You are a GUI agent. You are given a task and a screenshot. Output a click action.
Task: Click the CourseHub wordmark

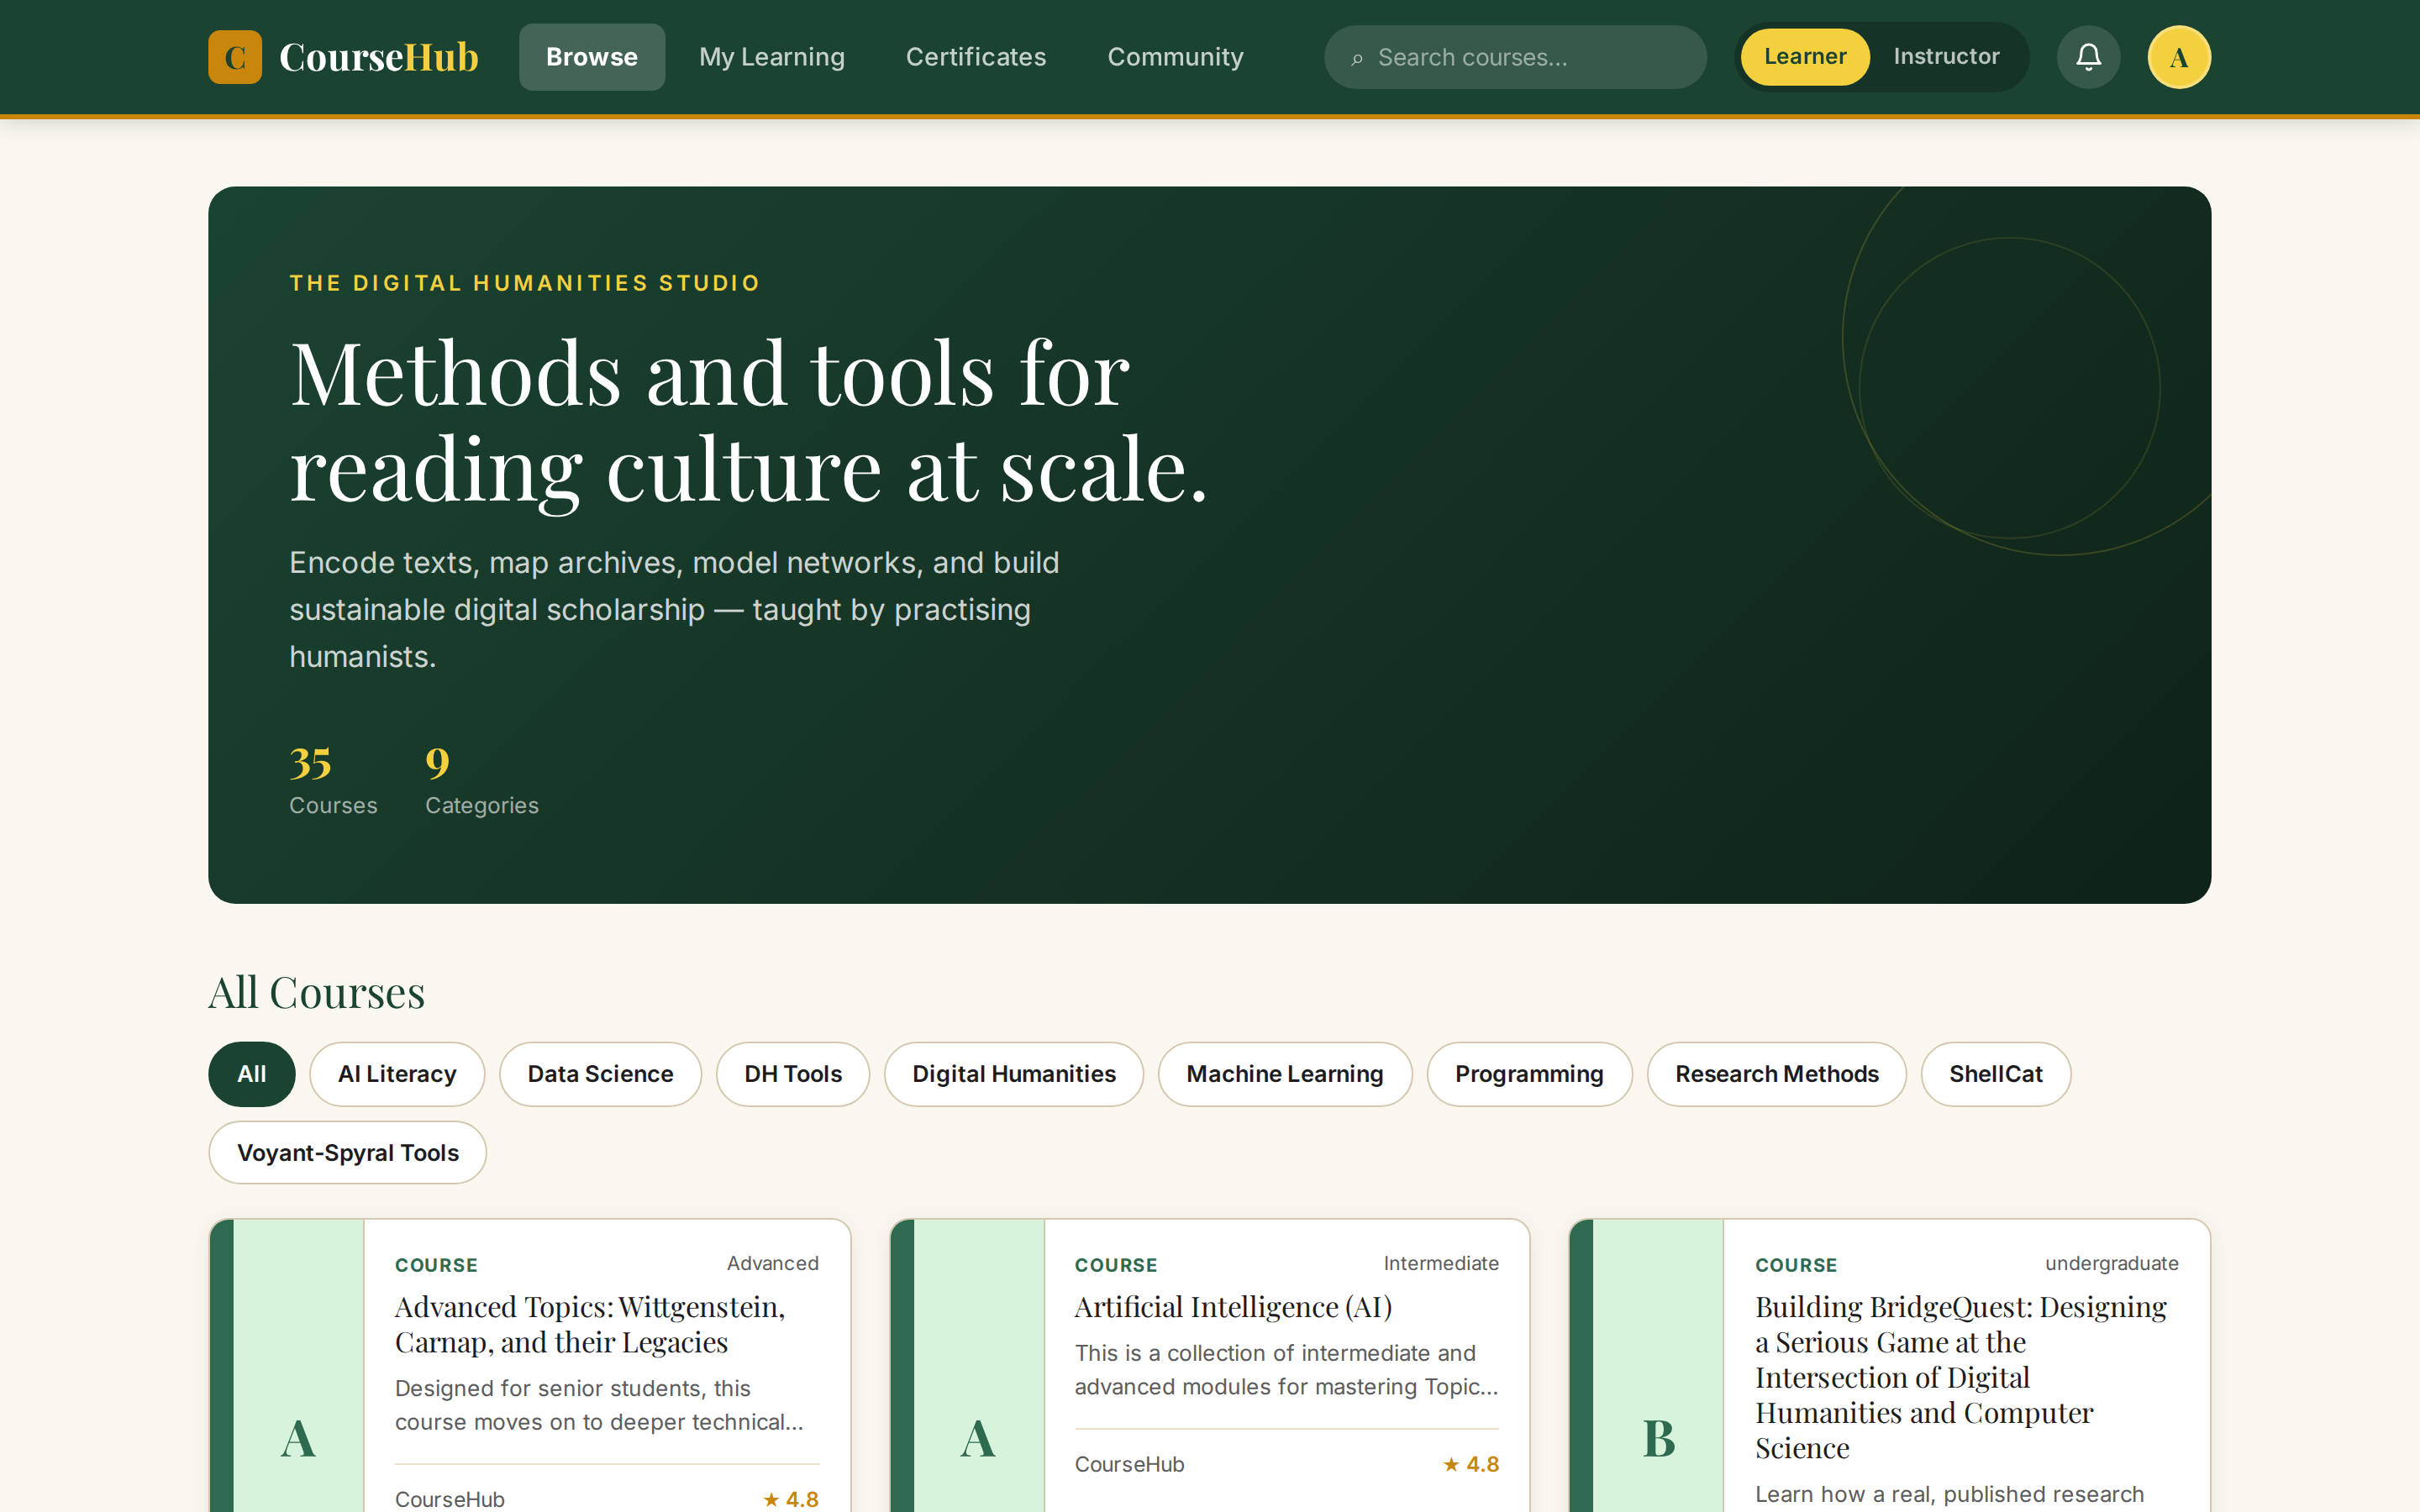coord(379,57)
